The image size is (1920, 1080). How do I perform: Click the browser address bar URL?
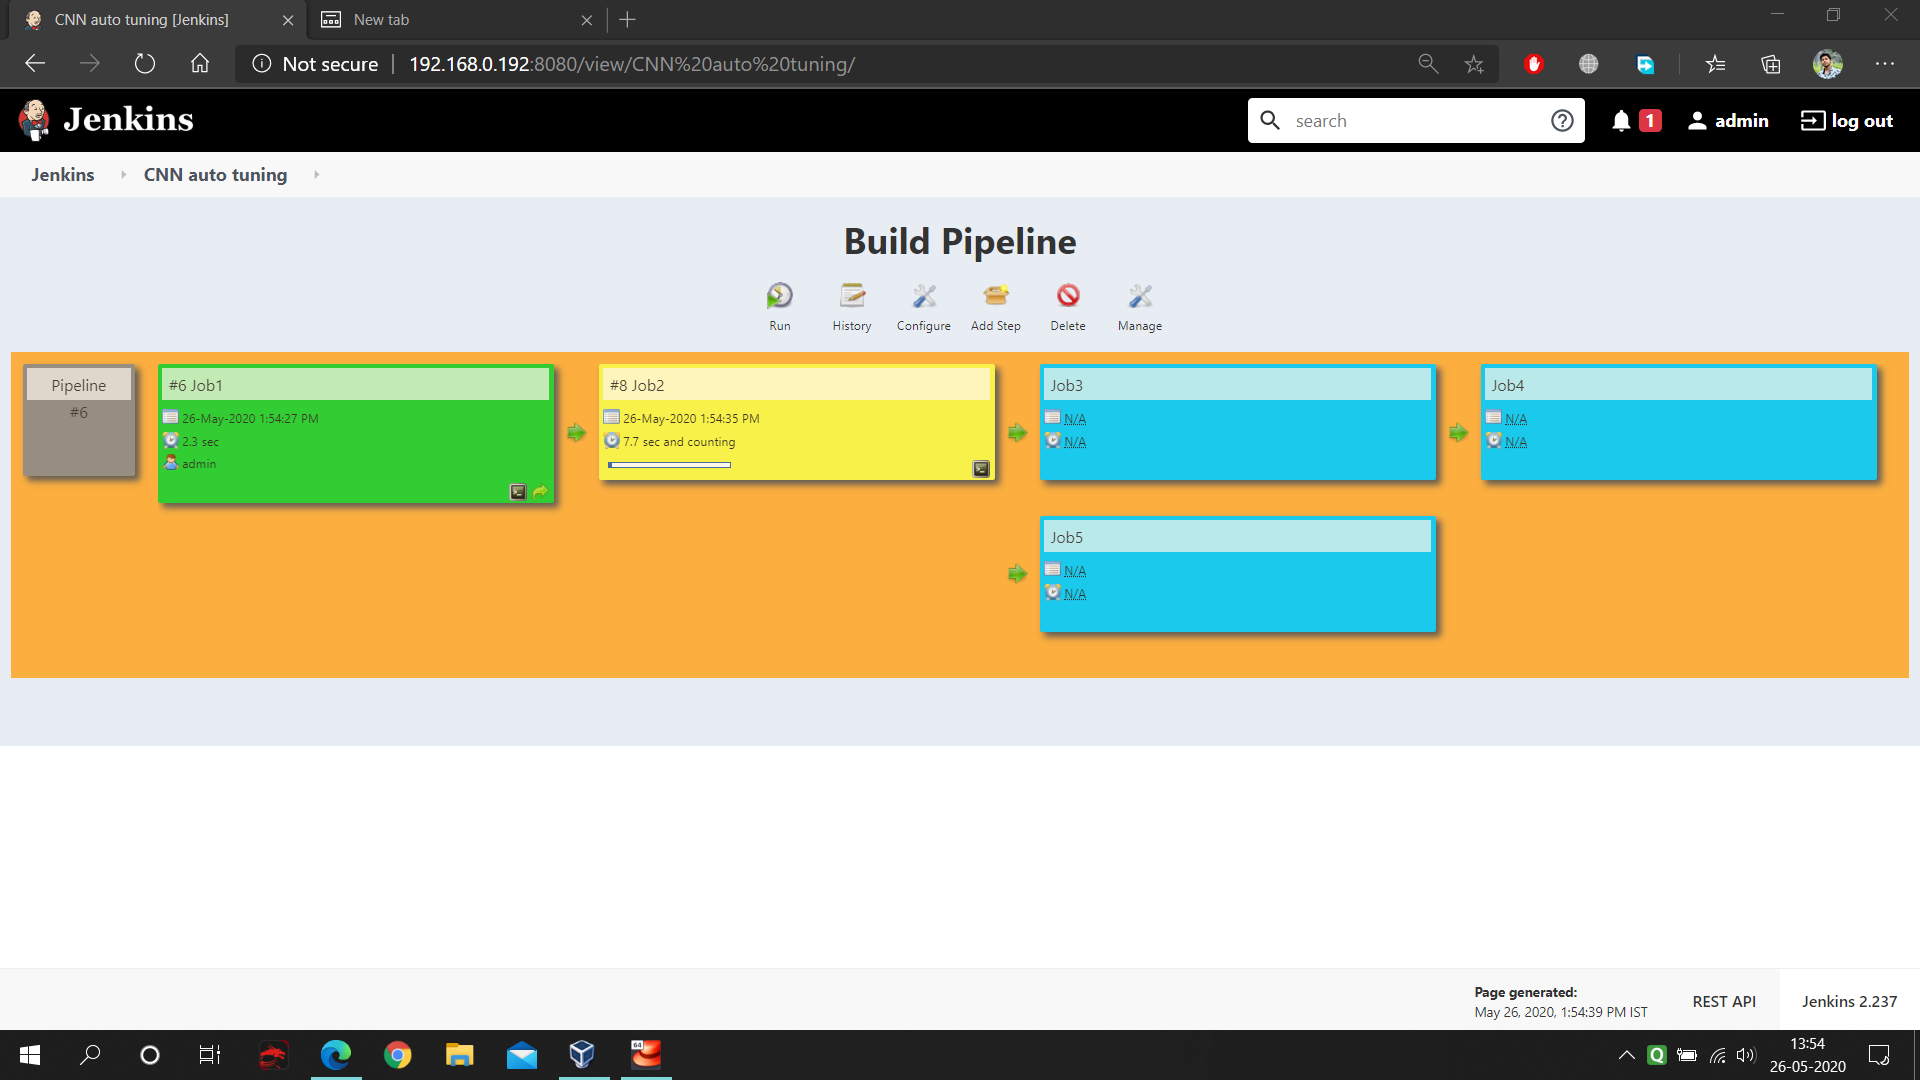[632, 64]
